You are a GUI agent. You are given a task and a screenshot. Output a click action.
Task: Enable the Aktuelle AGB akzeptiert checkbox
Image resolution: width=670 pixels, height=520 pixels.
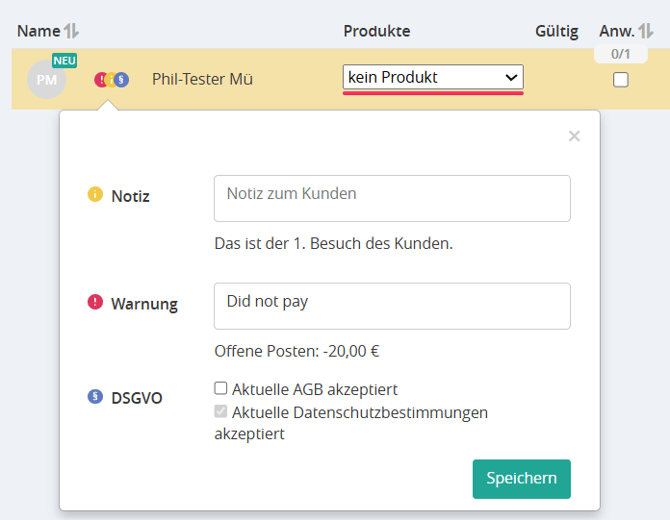pos(221,389)
